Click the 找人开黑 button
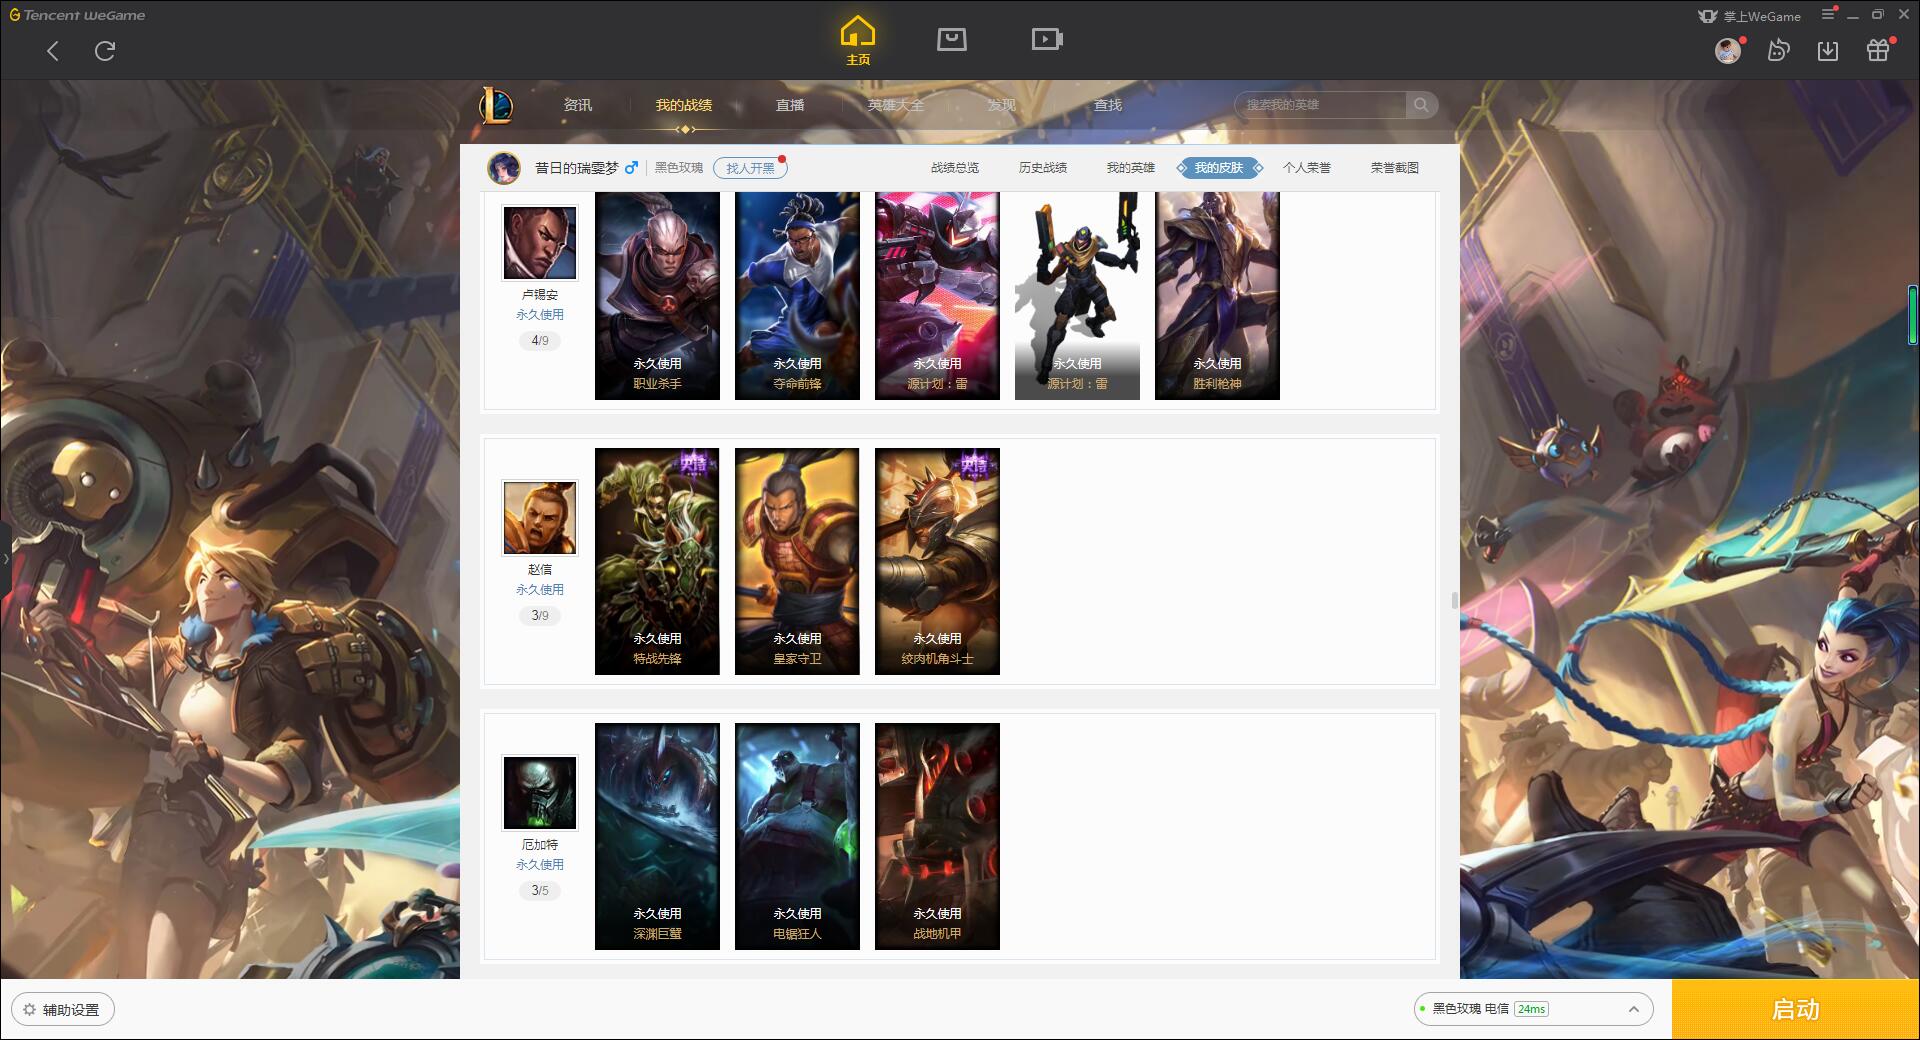Image resolution: width=1920 pixels, height=1040 pixels. pos(750,168)
